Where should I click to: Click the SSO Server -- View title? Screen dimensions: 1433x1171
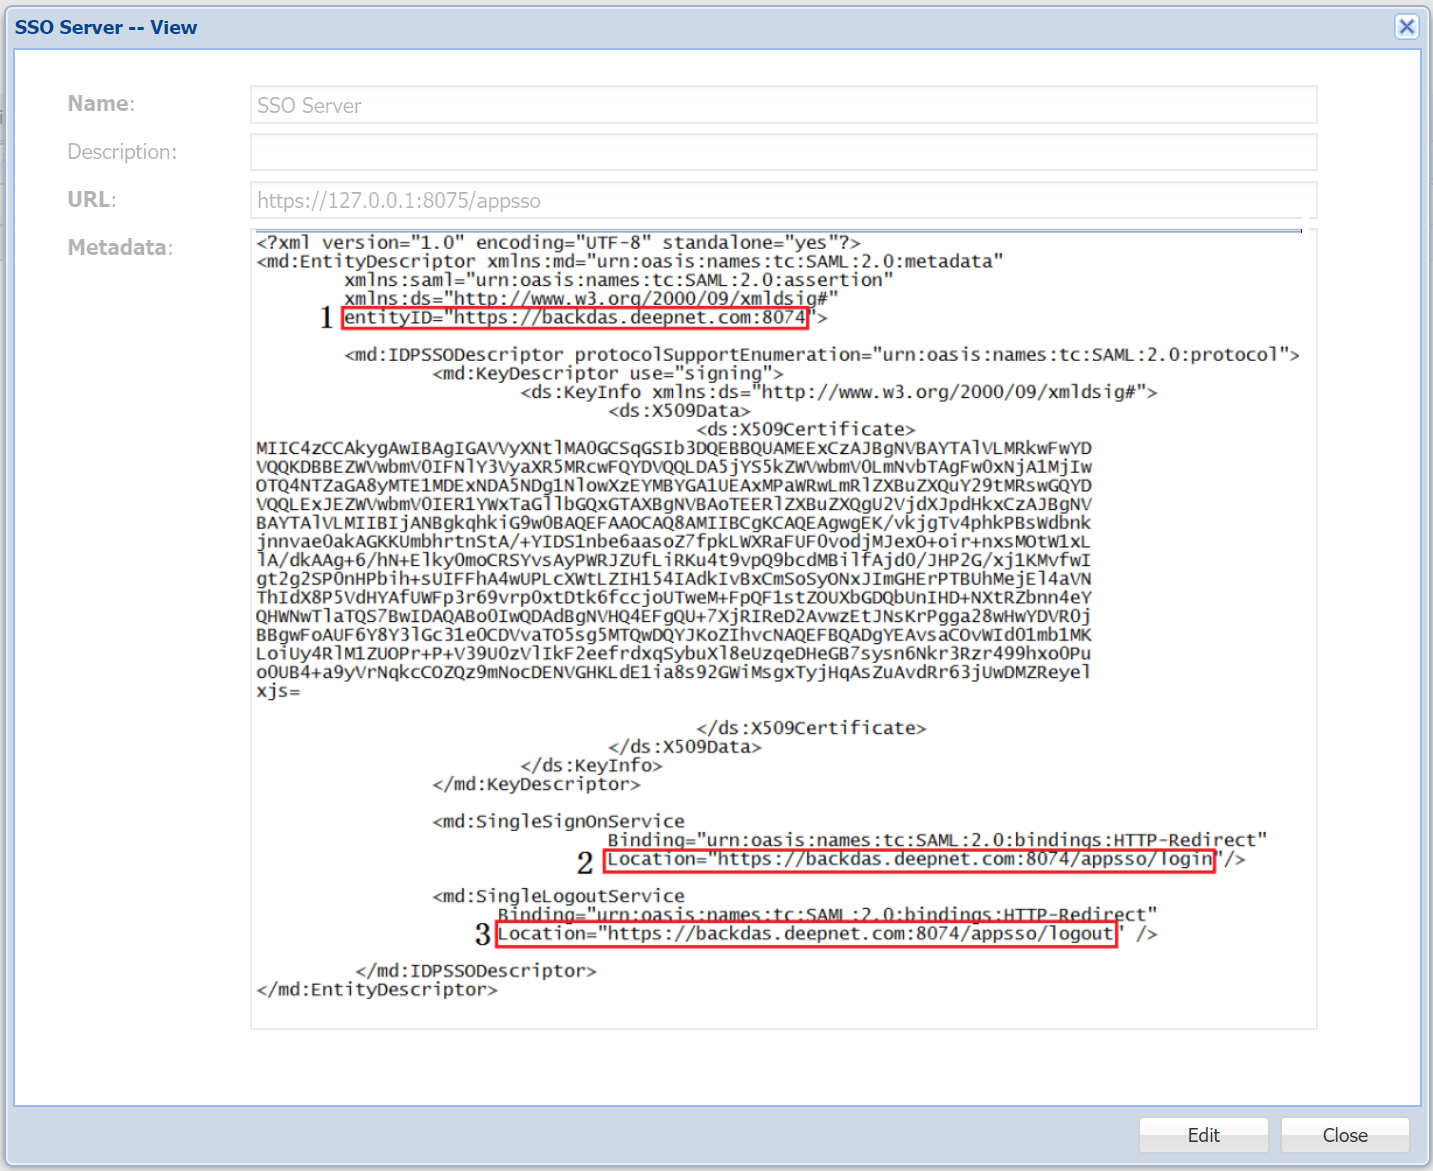click(x=106, y=27)
